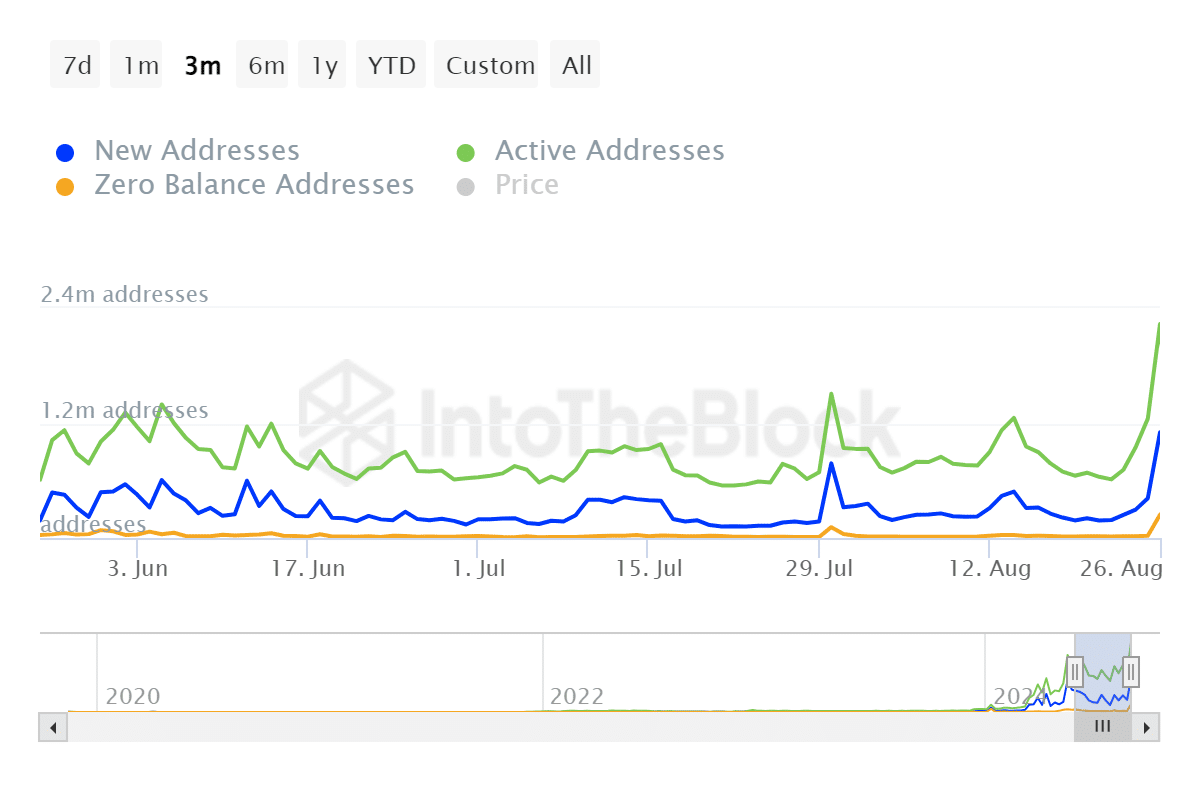Click the navigator right range handle

coord(1131,670)
